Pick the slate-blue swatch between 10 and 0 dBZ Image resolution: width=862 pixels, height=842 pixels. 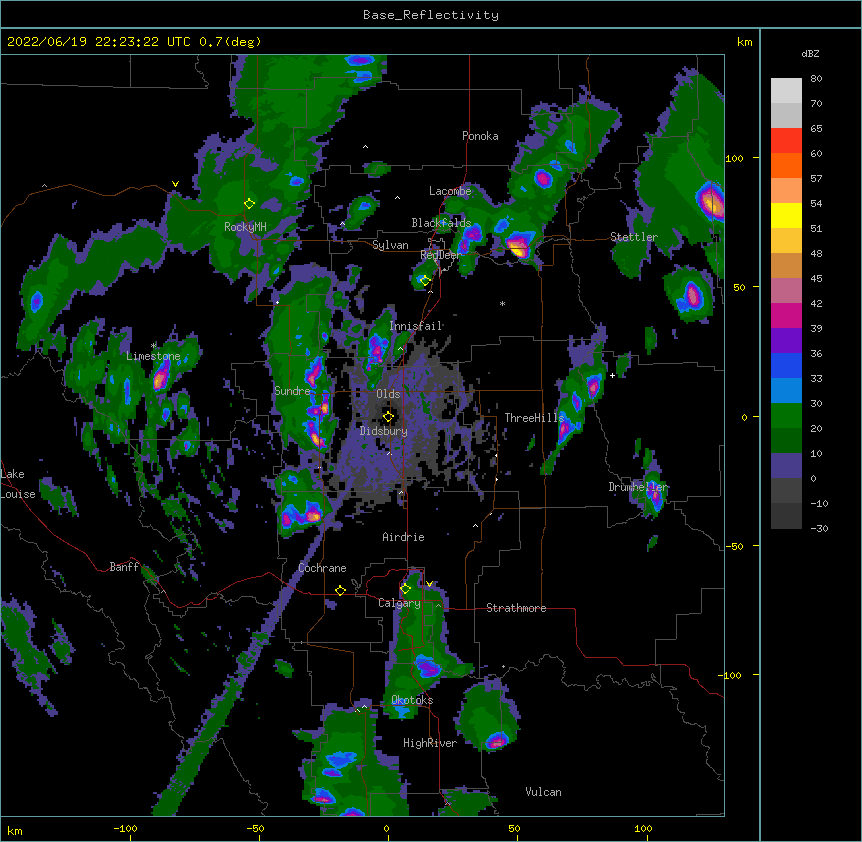pyautogui.click(x=786, y=466)
